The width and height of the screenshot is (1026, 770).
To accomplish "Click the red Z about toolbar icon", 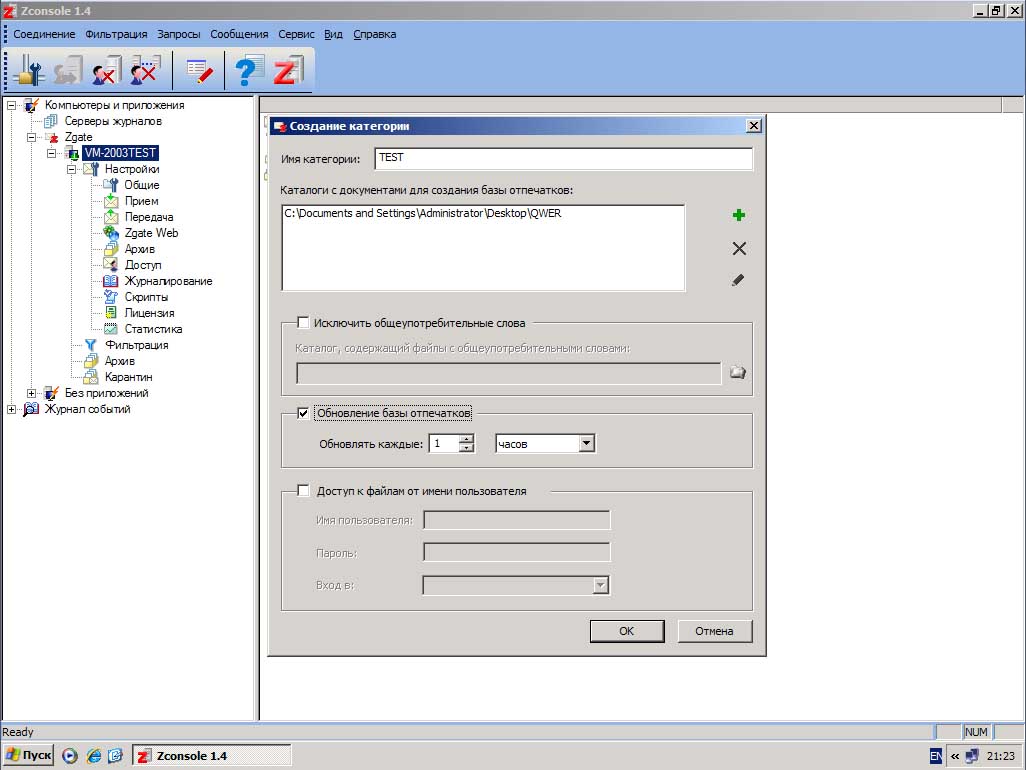I will point(289,71).
